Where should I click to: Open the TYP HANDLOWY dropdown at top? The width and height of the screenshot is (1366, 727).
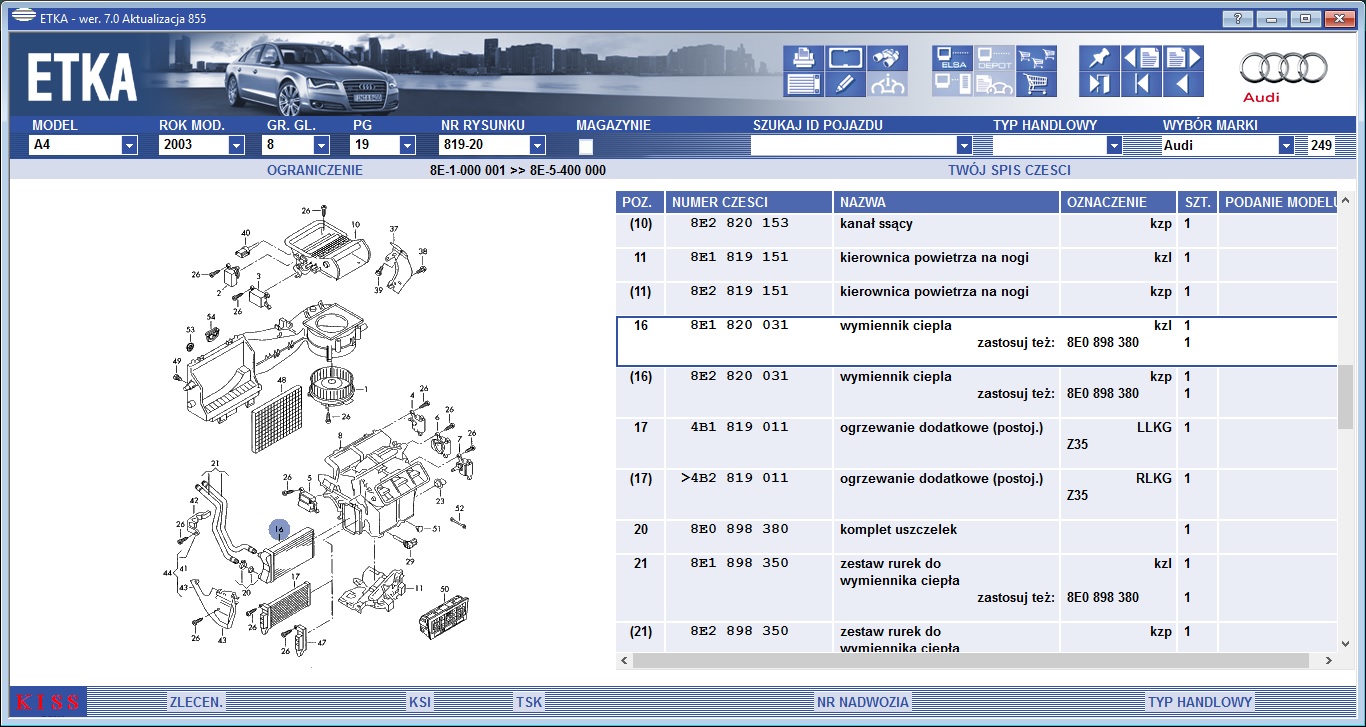[x=1113, y=145]
